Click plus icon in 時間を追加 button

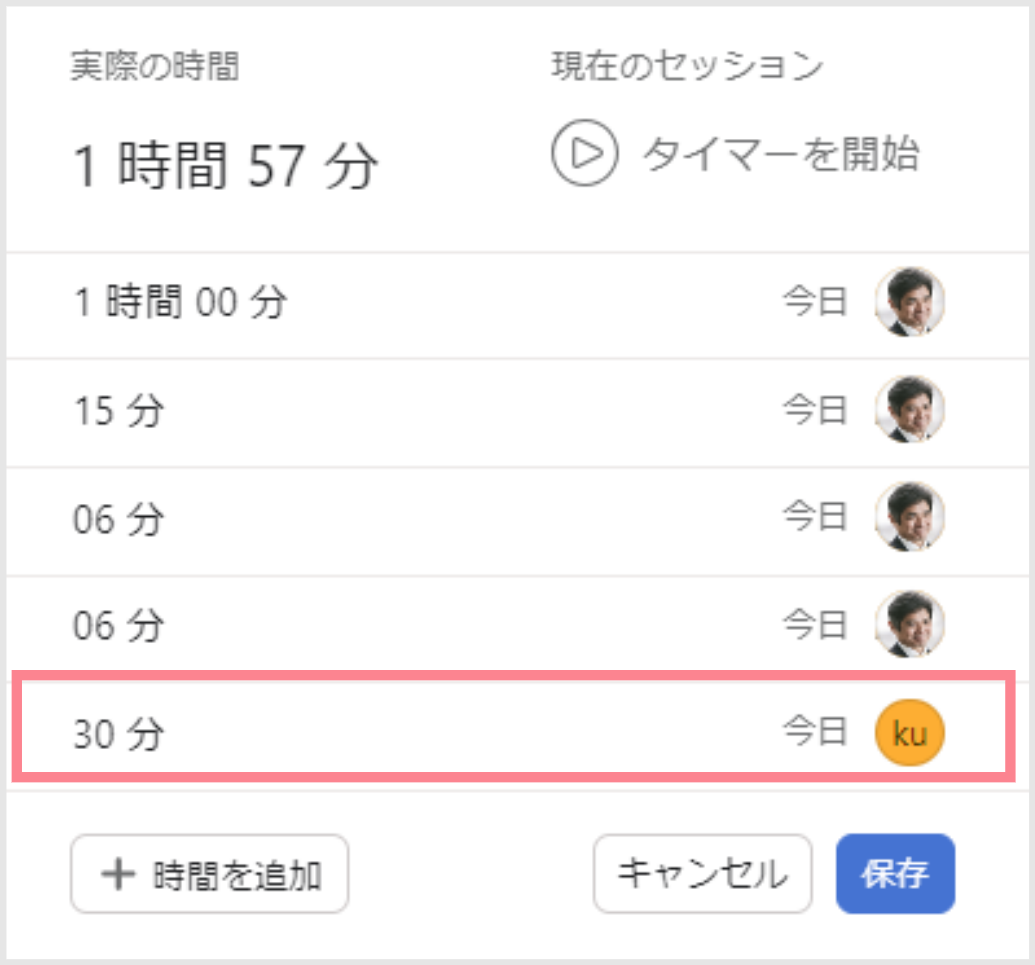pyautogui.click(x=118, y=875)
